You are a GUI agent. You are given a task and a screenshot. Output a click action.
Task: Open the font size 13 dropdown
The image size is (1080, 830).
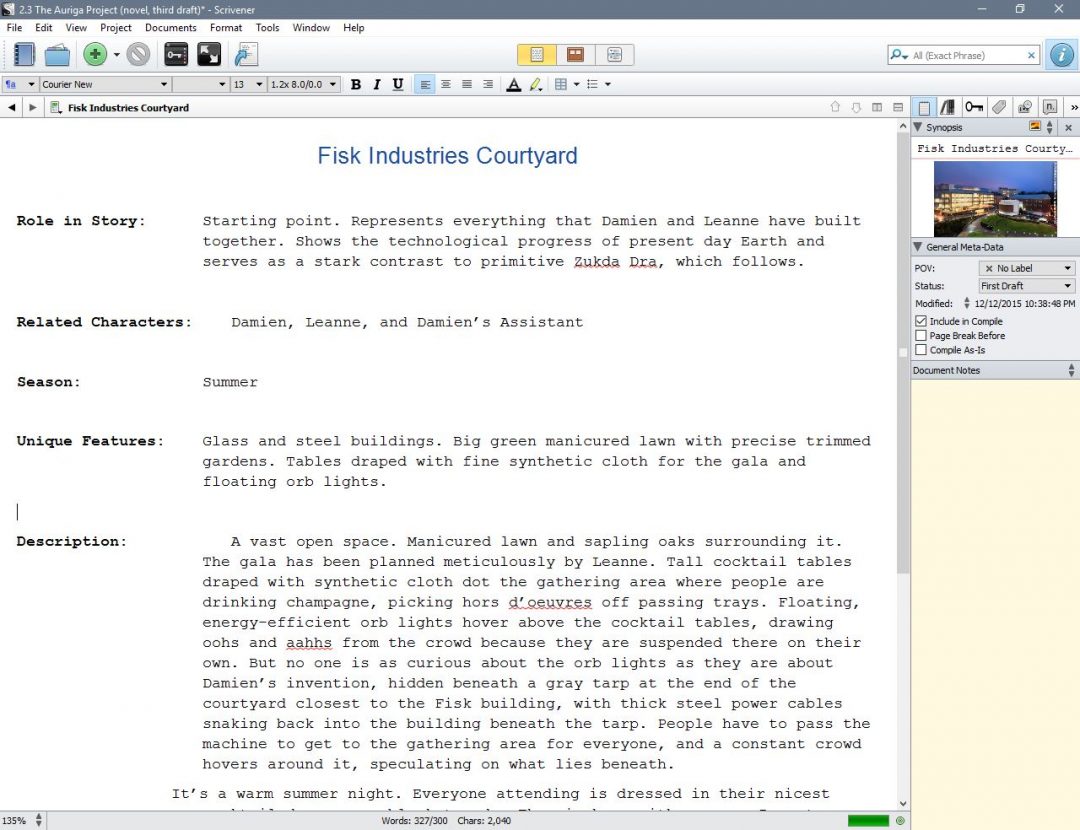pos(248,84)
